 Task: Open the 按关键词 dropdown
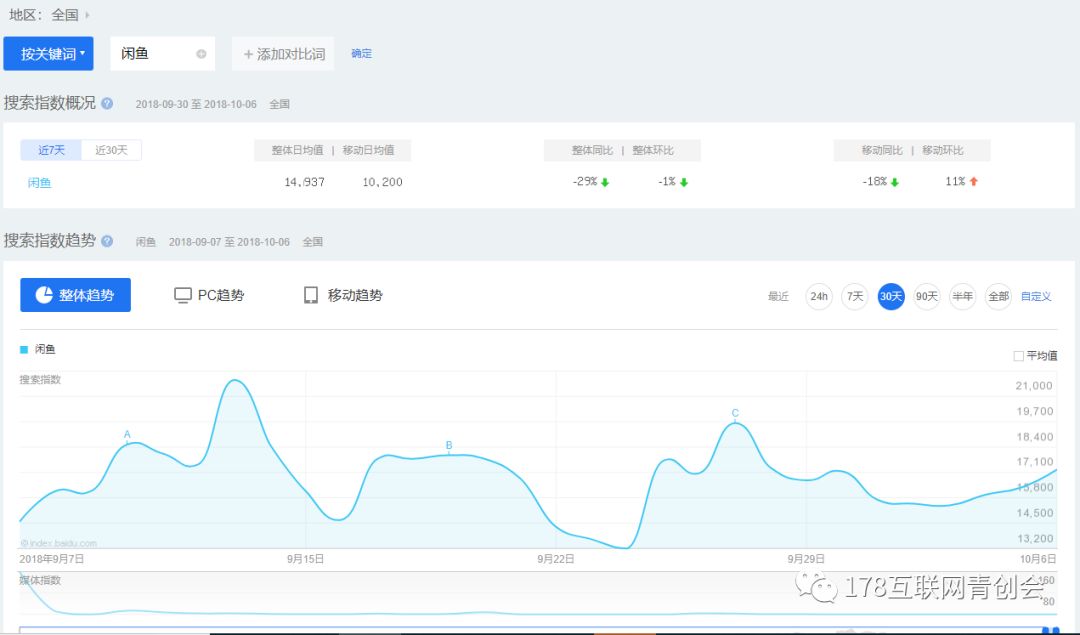48,54
